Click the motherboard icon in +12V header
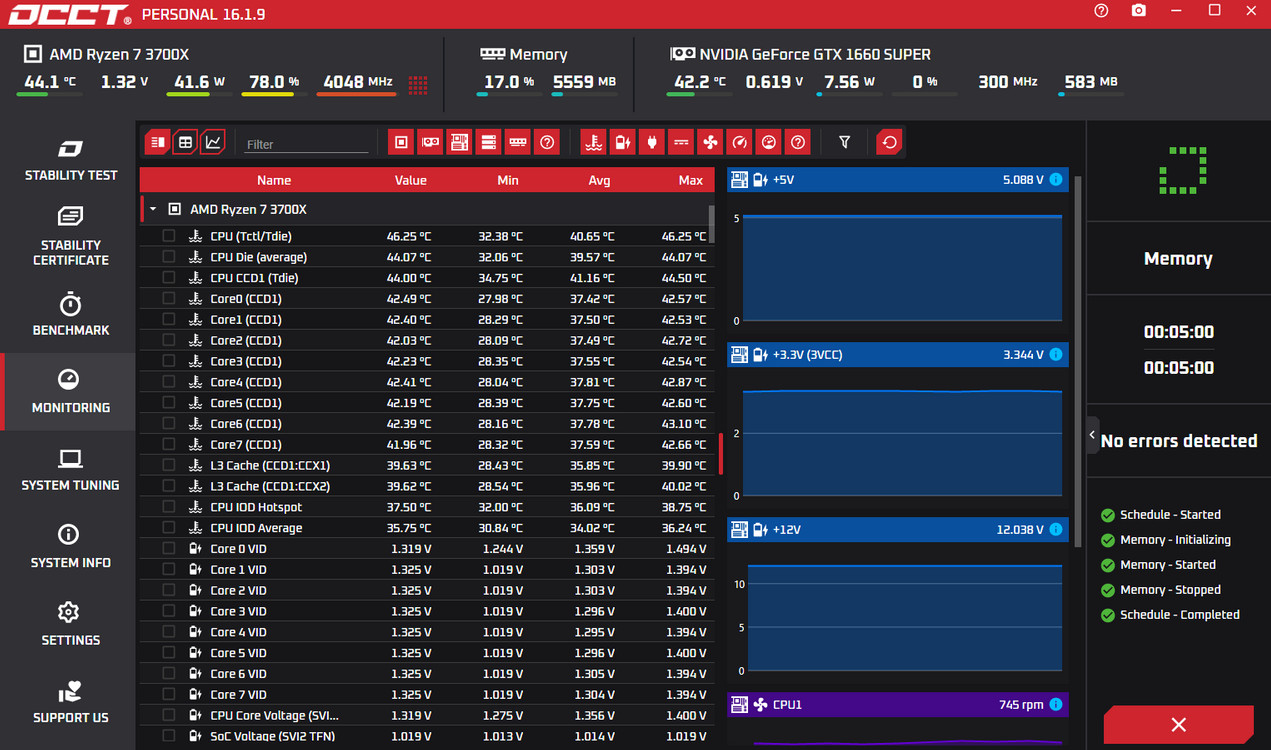Screen dimensions: 1271x750 click(x=739, y=530)
